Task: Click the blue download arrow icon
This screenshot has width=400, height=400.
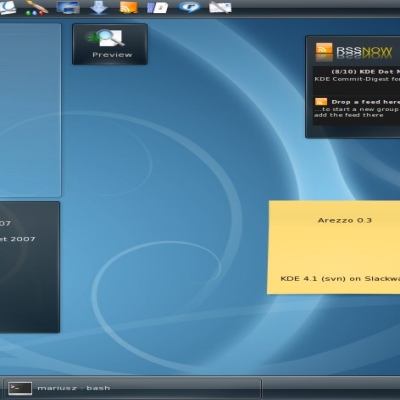Action: (99, 7)
